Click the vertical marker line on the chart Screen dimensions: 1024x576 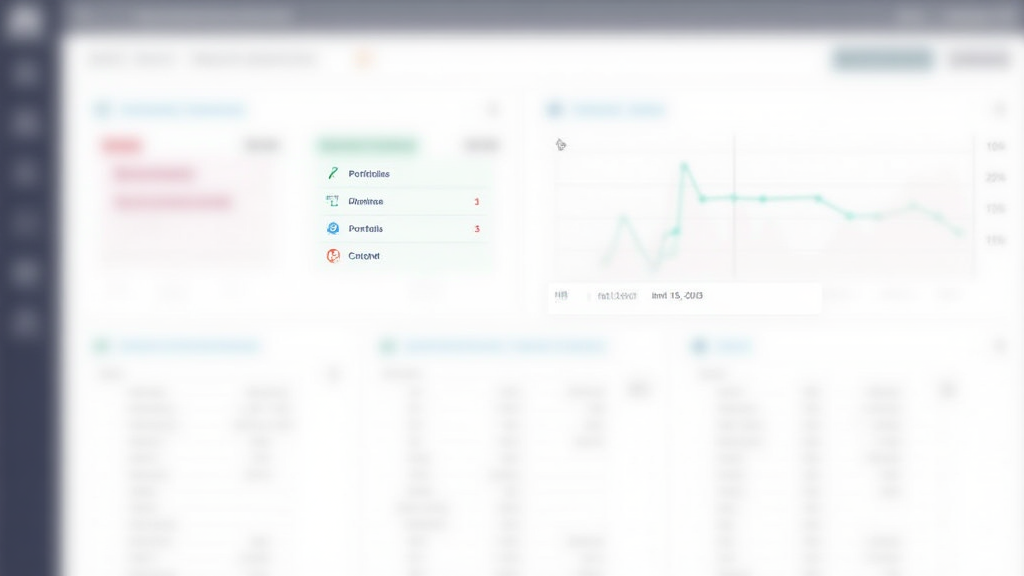[734, 220]
